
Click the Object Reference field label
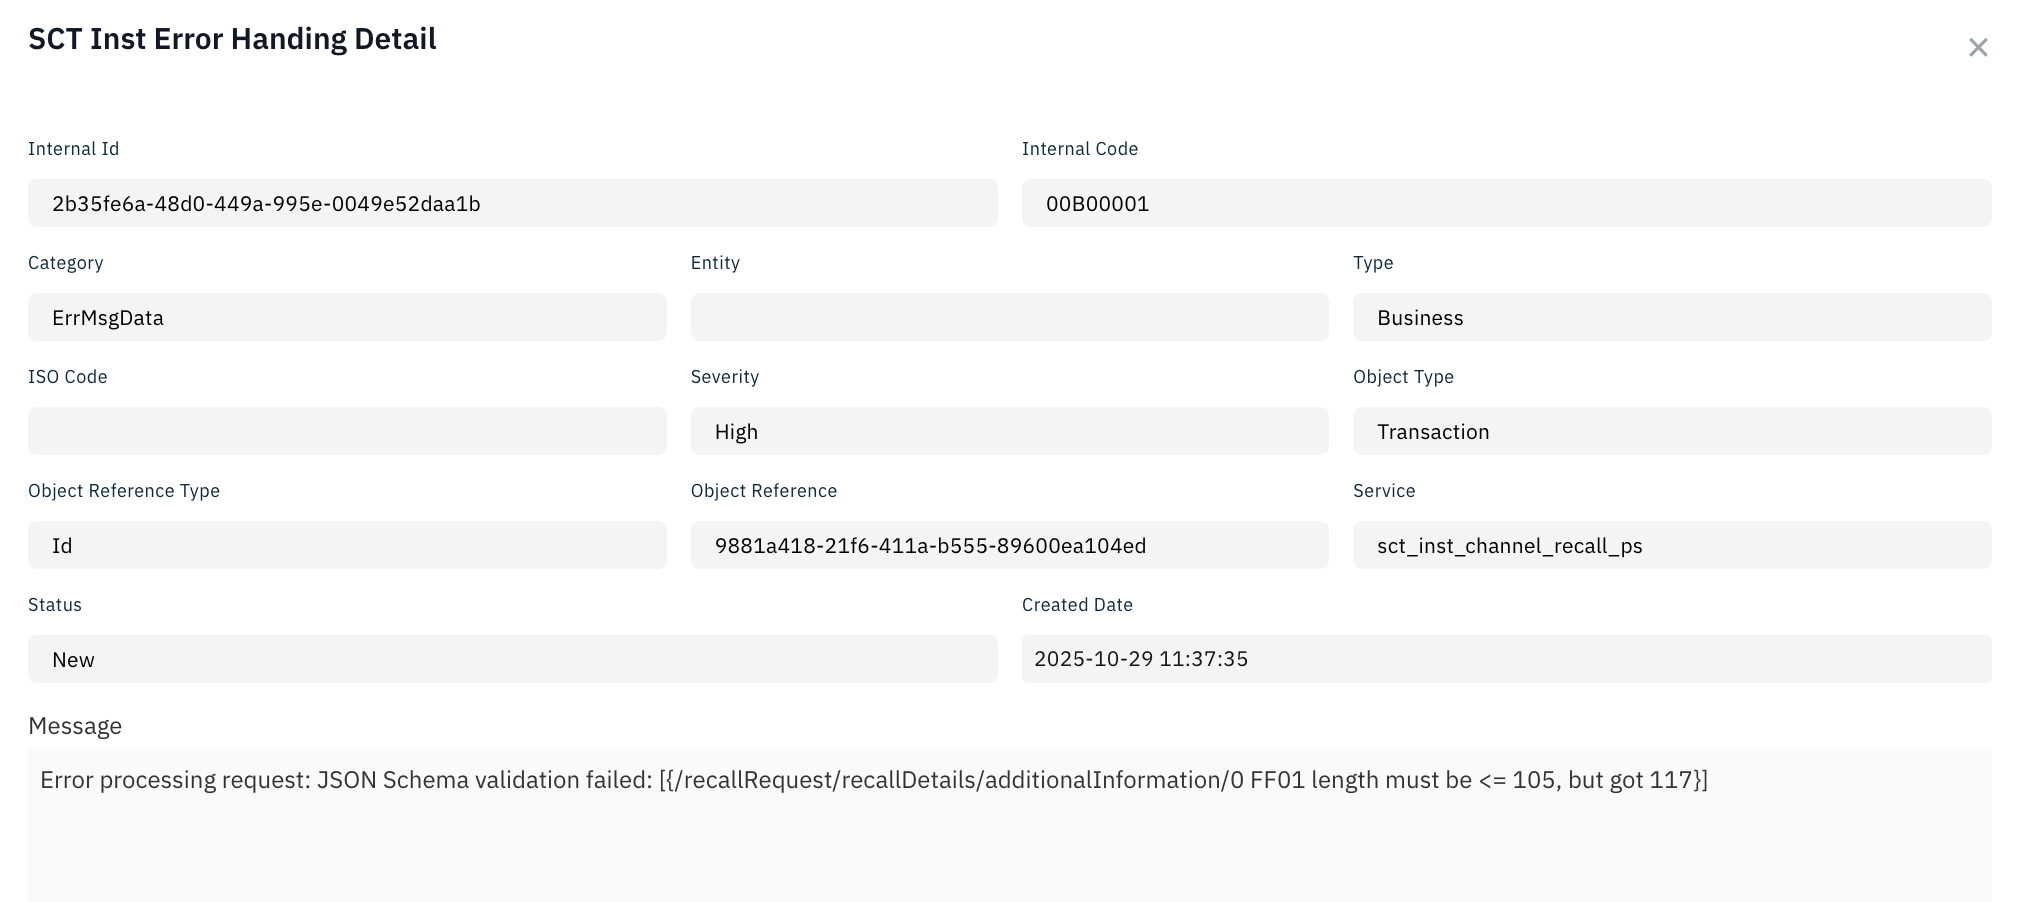(763, 490)
